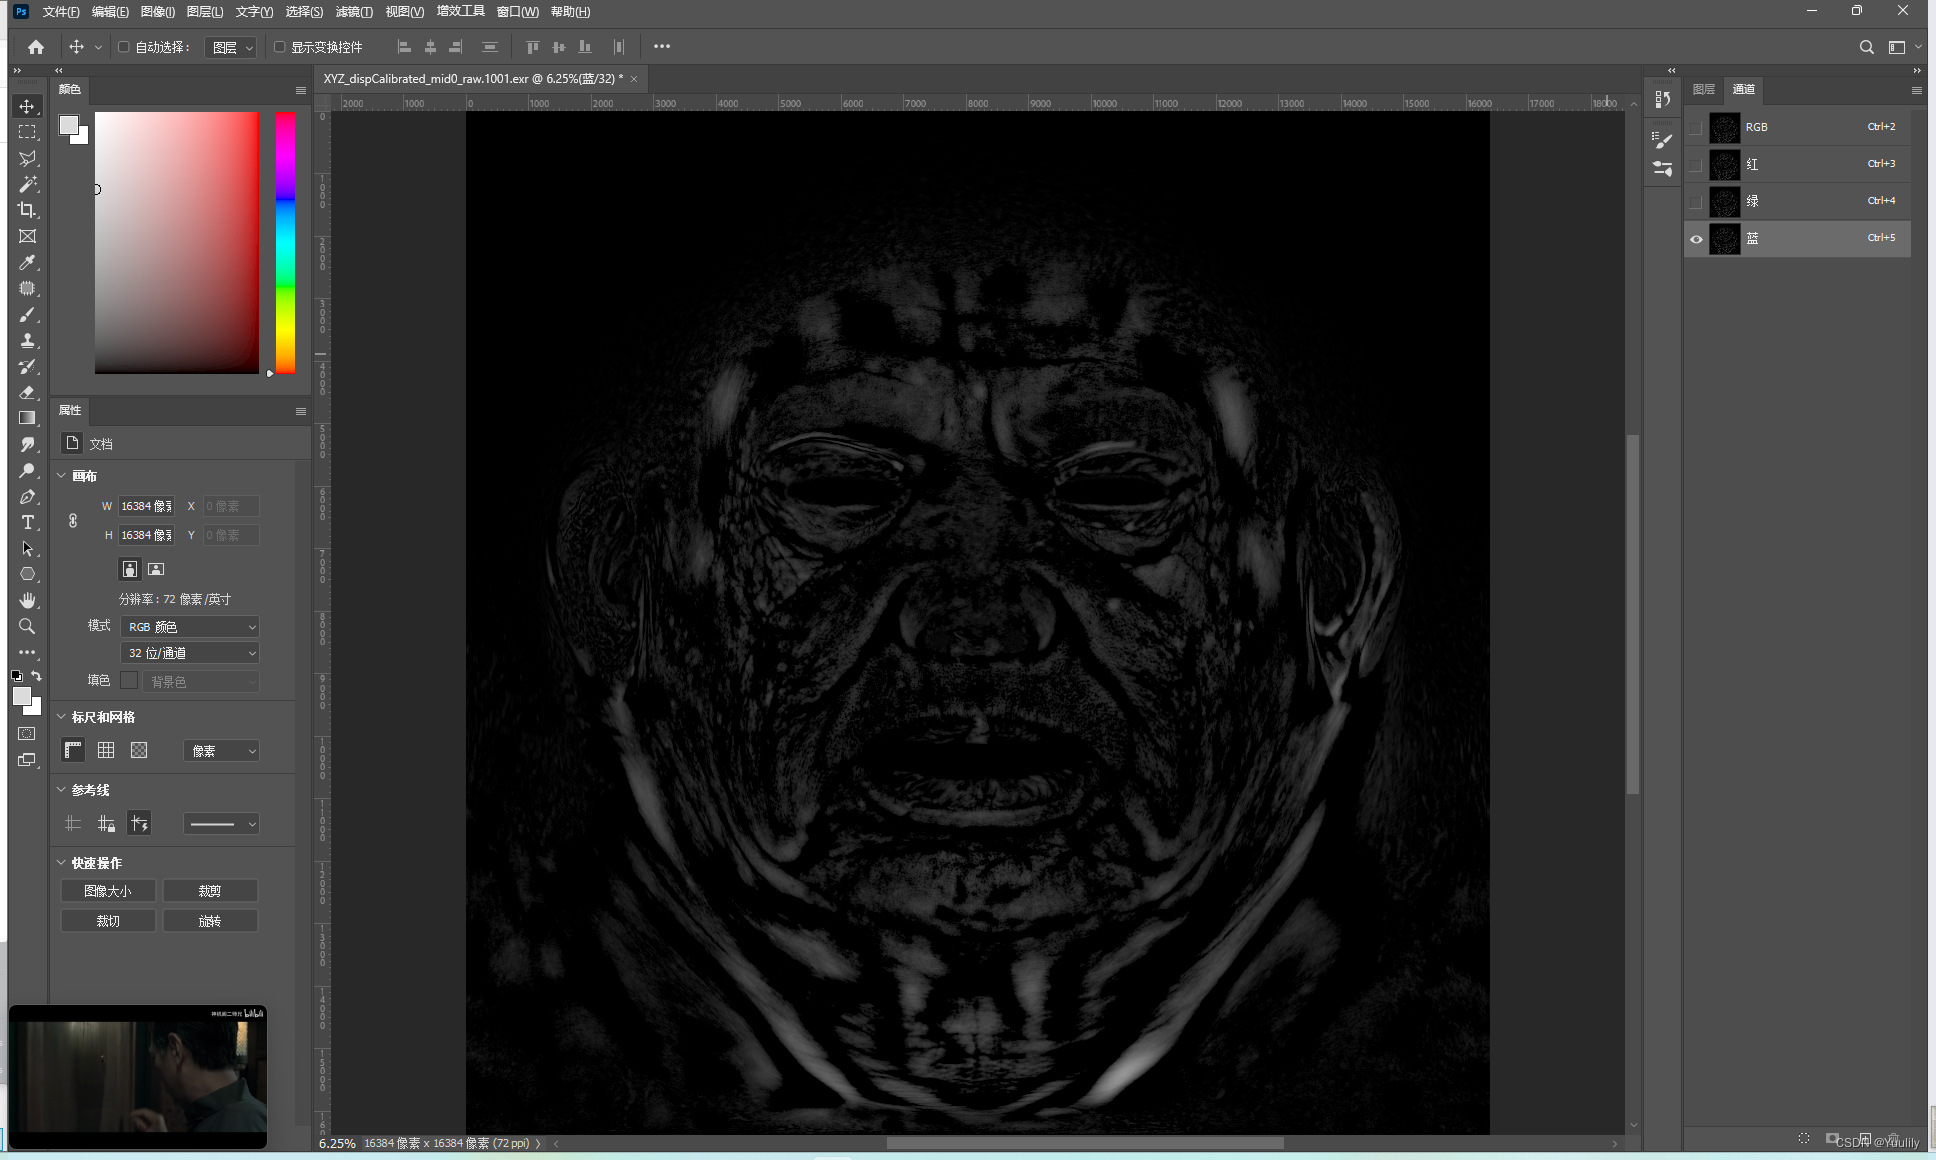Switch to the 图层 panel tab

pyautogui.click(x=1704, y=89)
